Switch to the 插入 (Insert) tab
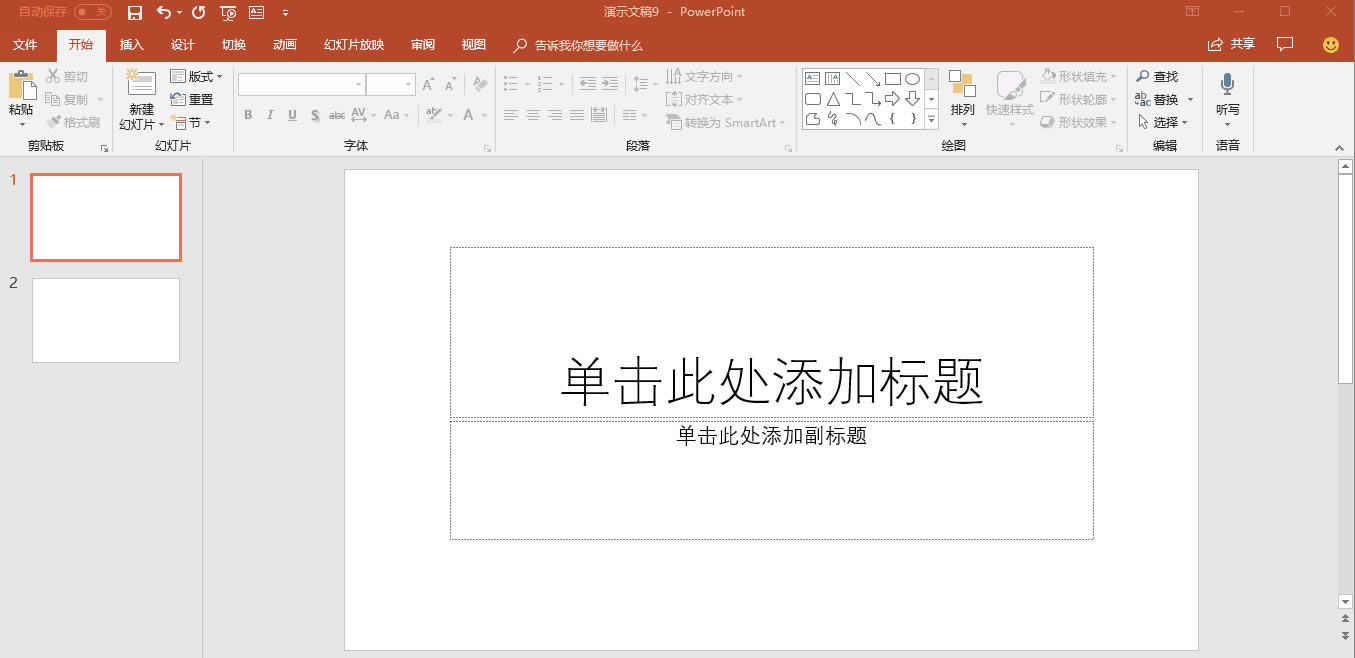The image size is (1355, 658). click(x=132, y=45)
